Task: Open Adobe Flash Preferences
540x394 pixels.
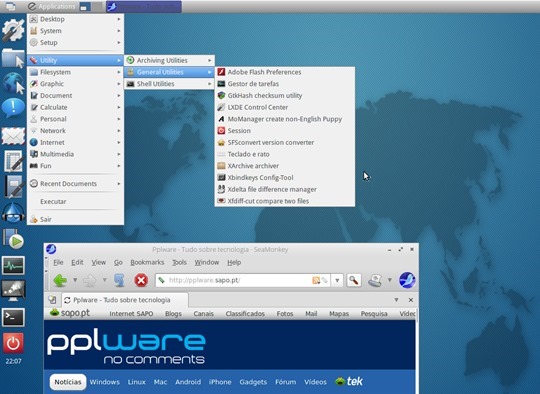Action: [284, 72]
